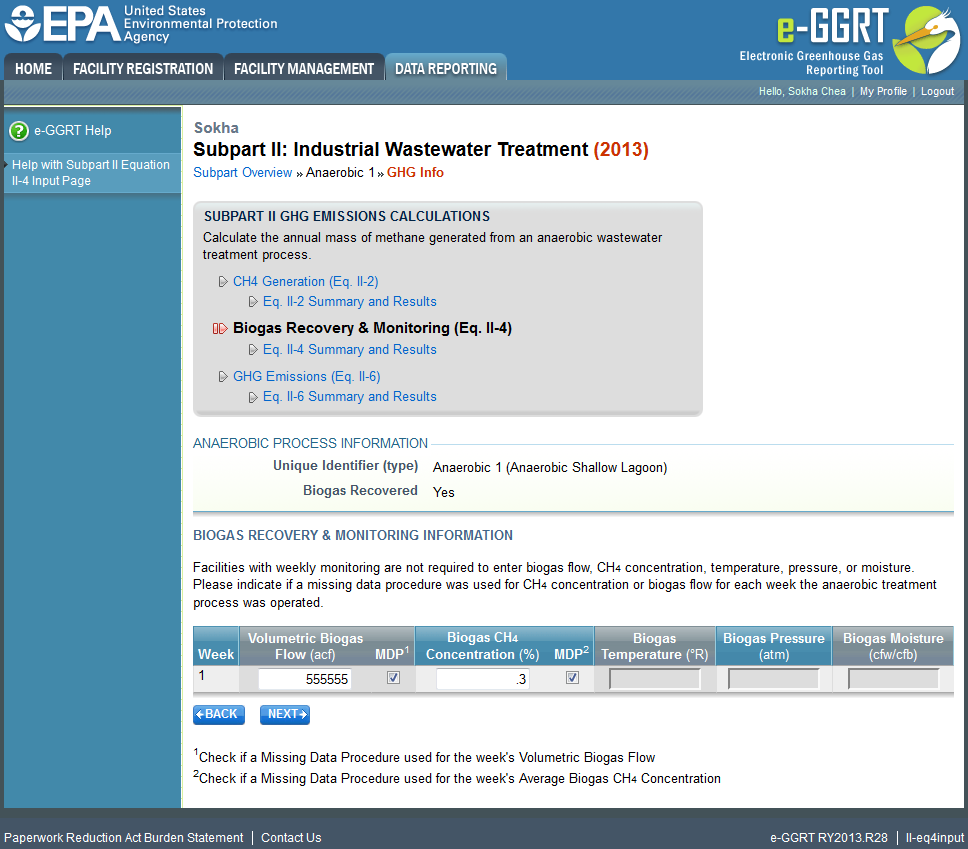Screen dimensions: 968x849
Task: Open Help with Subpart II Equation II-4 Input Page
Action: pyautogui.click(x=91, y=173)
